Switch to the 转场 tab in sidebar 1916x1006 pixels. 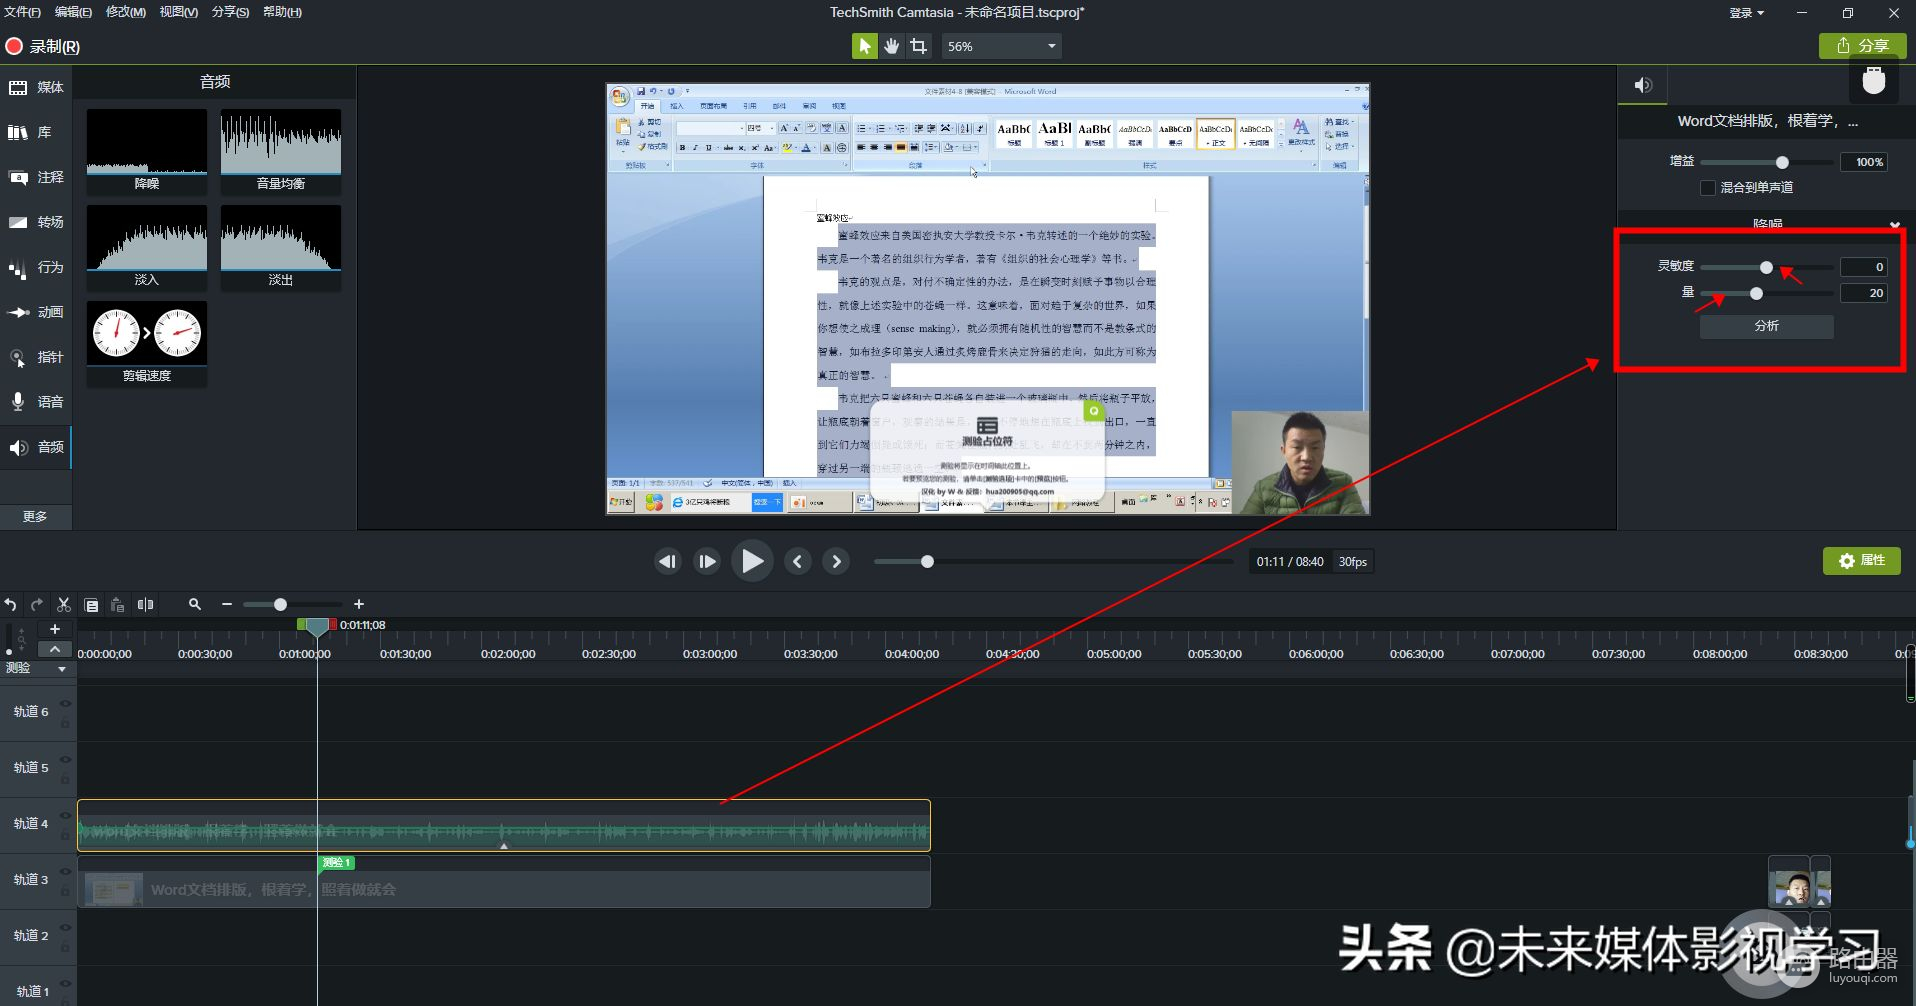(x=37, y=222)
